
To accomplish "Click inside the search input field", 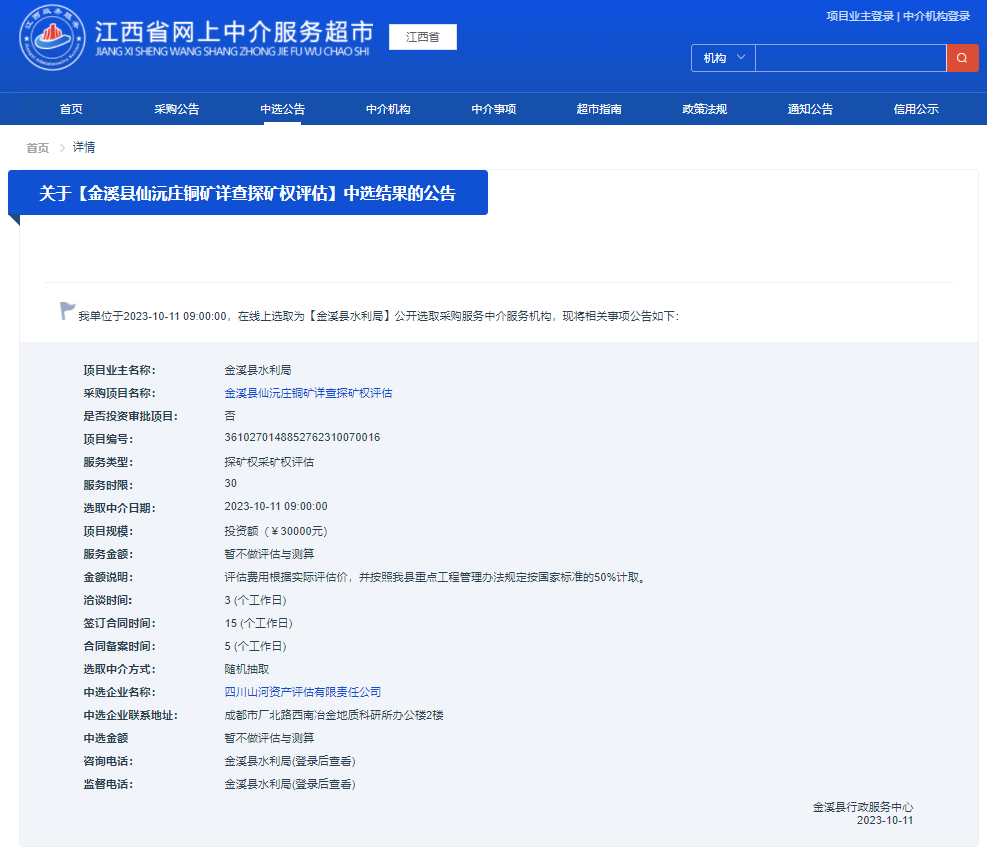I will pos(850,58).
